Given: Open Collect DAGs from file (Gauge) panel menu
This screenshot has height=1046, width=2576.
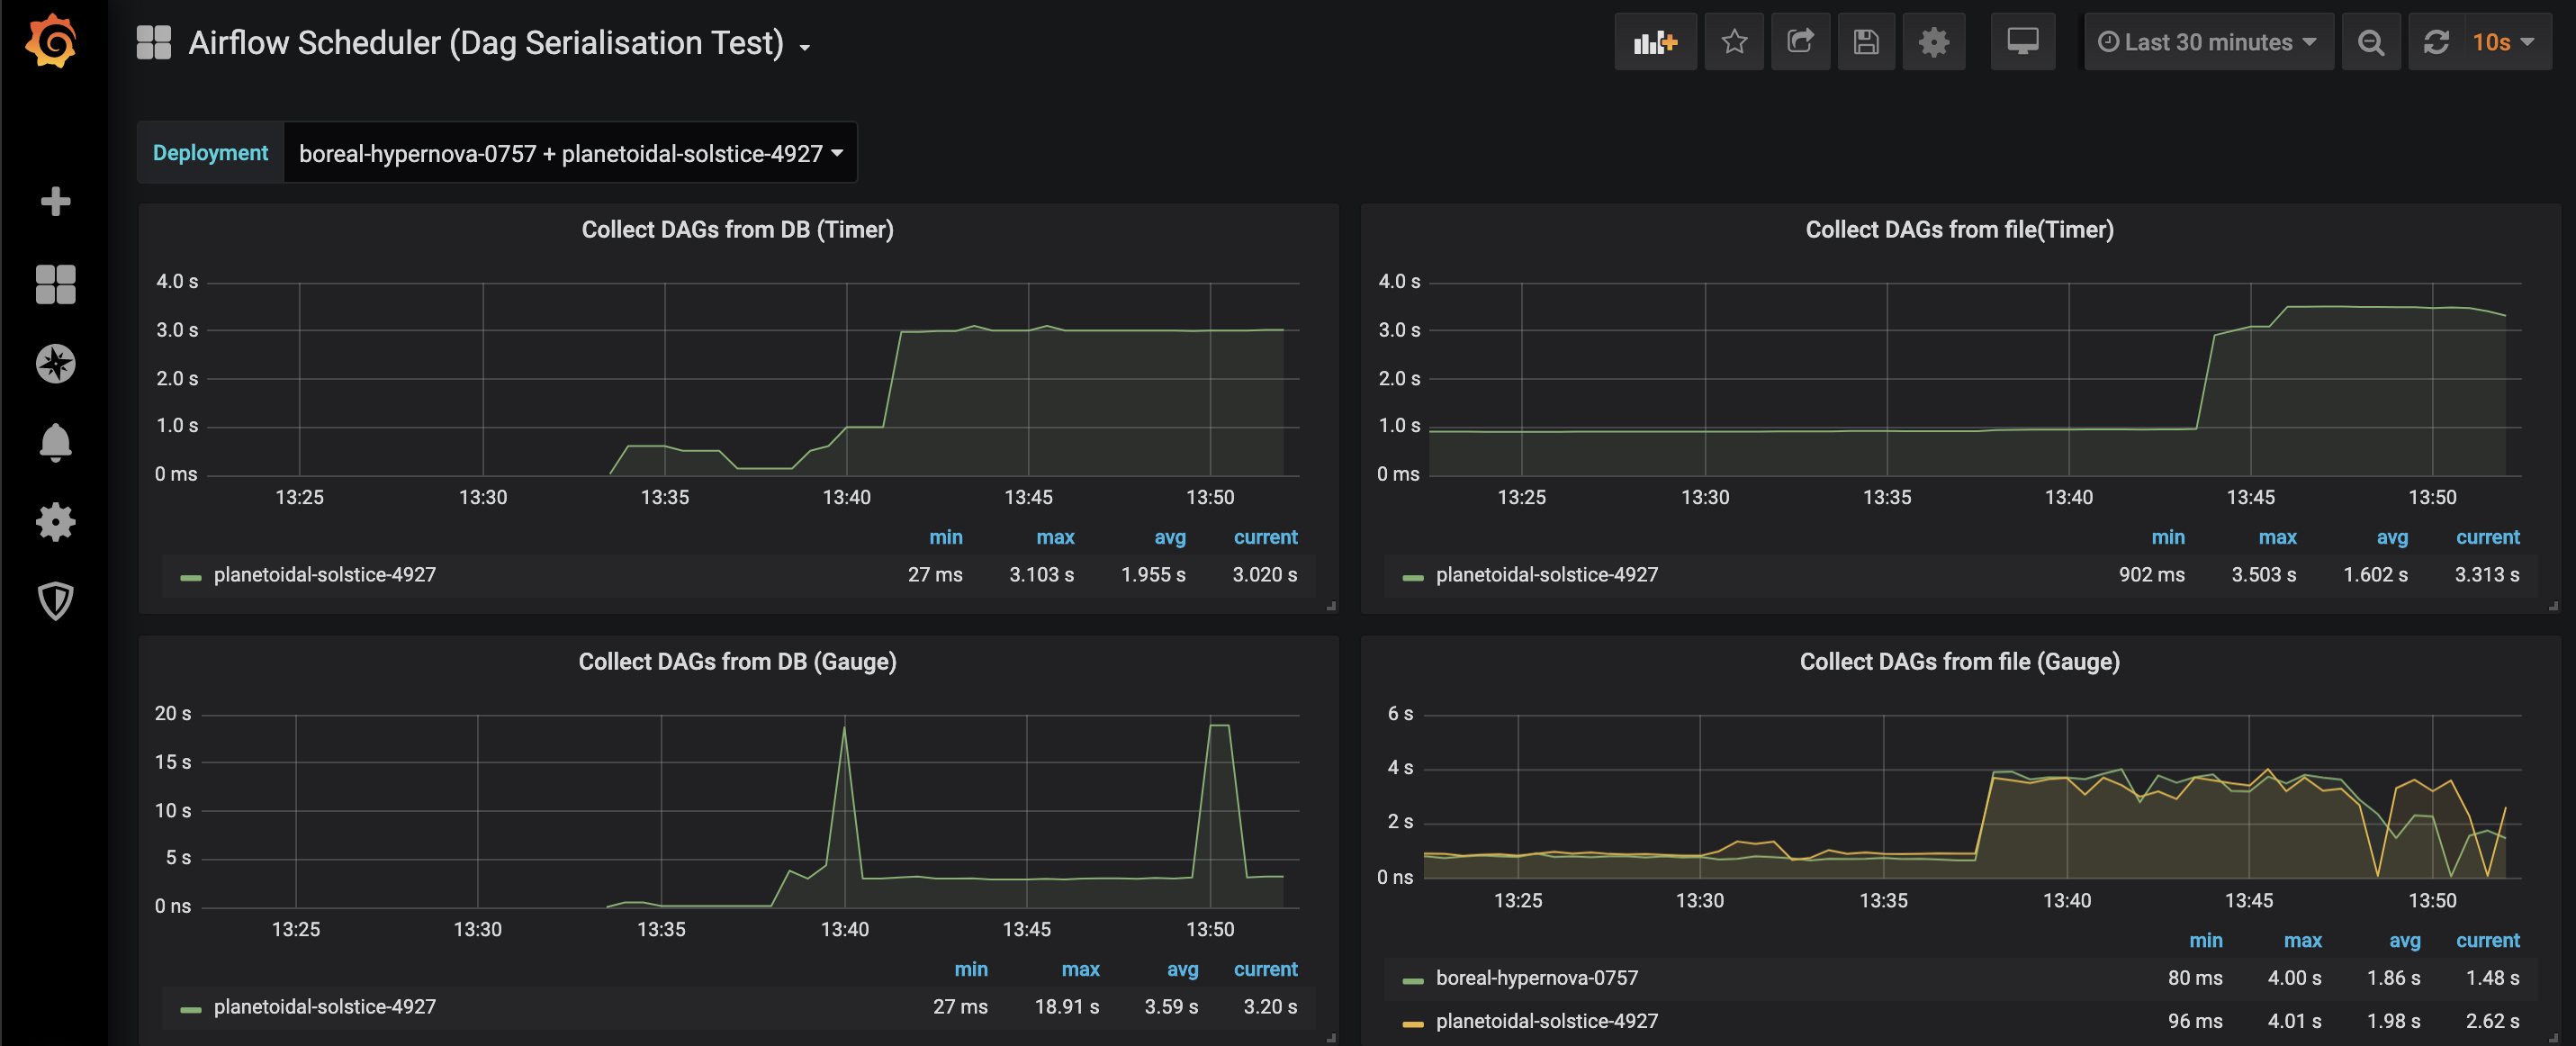Looking at the screenshot, I should click(1959, 662).
